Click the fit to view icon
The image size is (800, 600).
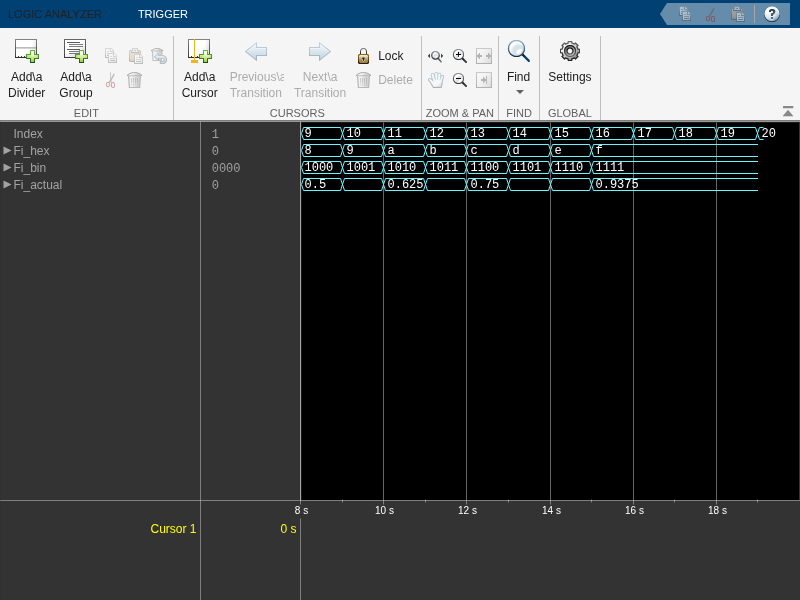coord(484,56)
